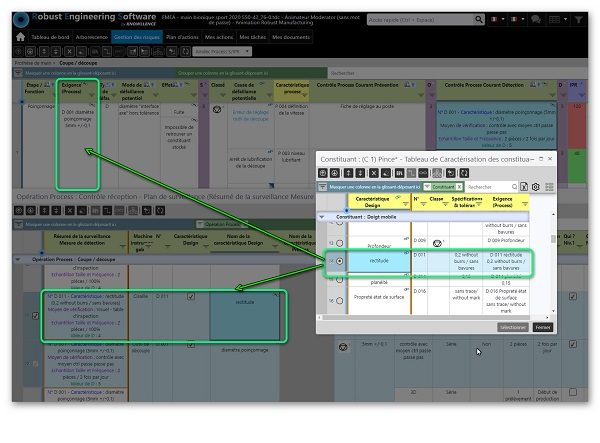Viewport: 600px width, 443px height.
Task: Click the Excel export icon in dialog
Action: coord(523,187)
